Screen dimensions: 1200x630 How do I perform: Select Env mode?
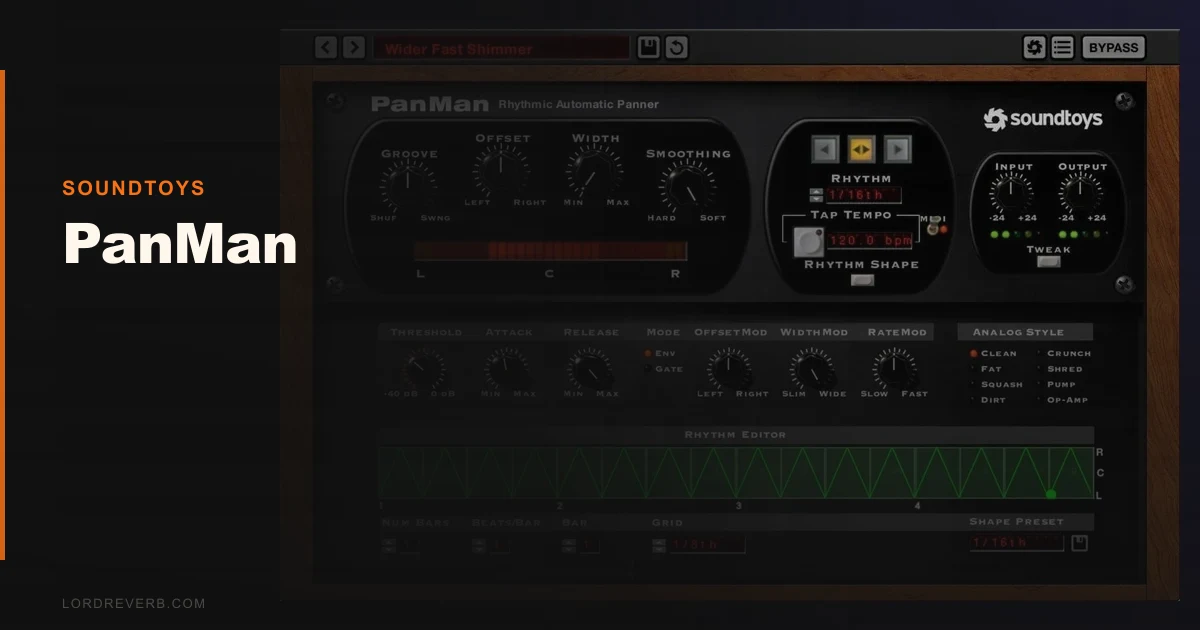click(x=663, y=353)
